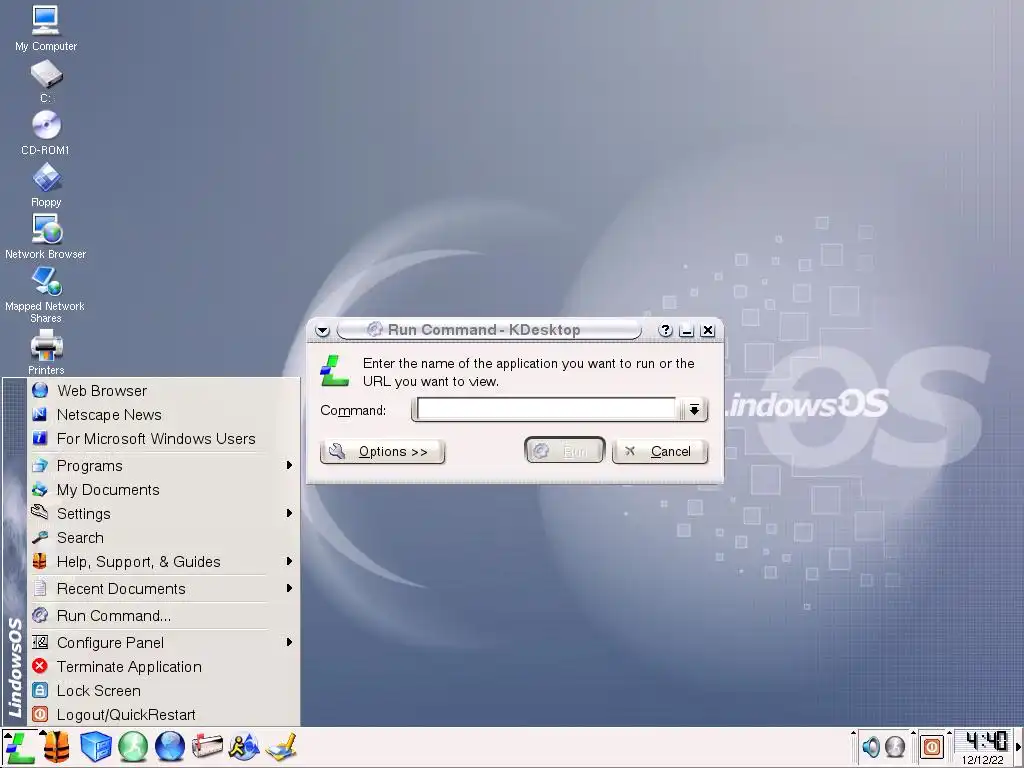
Task: Close the Run Command dialog
Action: tap(708, 330)
